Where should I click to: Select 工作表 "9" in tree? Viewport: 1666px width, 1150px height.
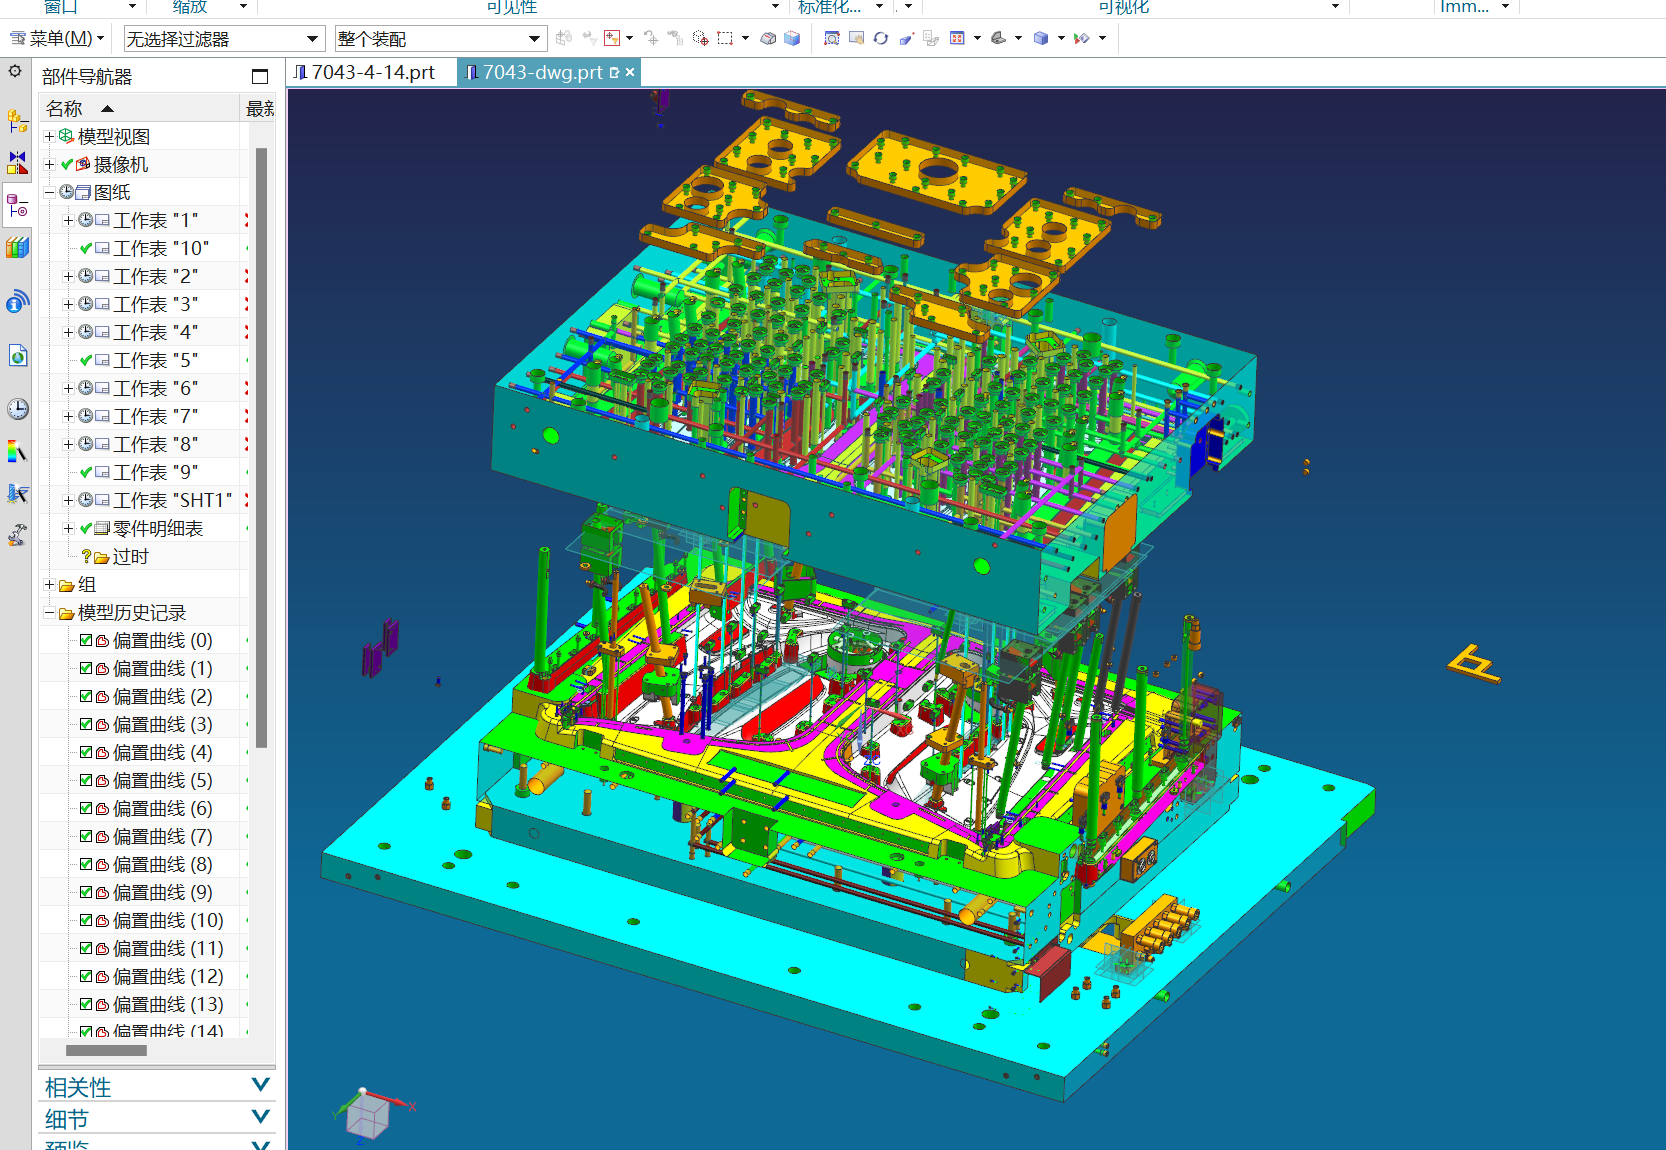tap(156, 472)
